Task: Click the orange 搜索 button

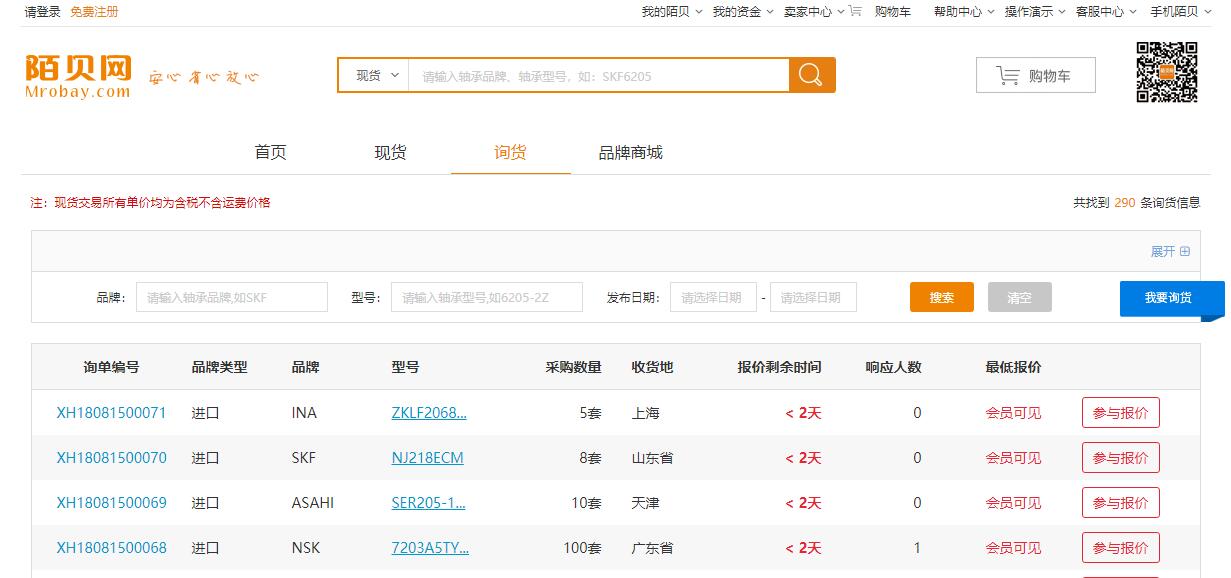Action: 941,297
